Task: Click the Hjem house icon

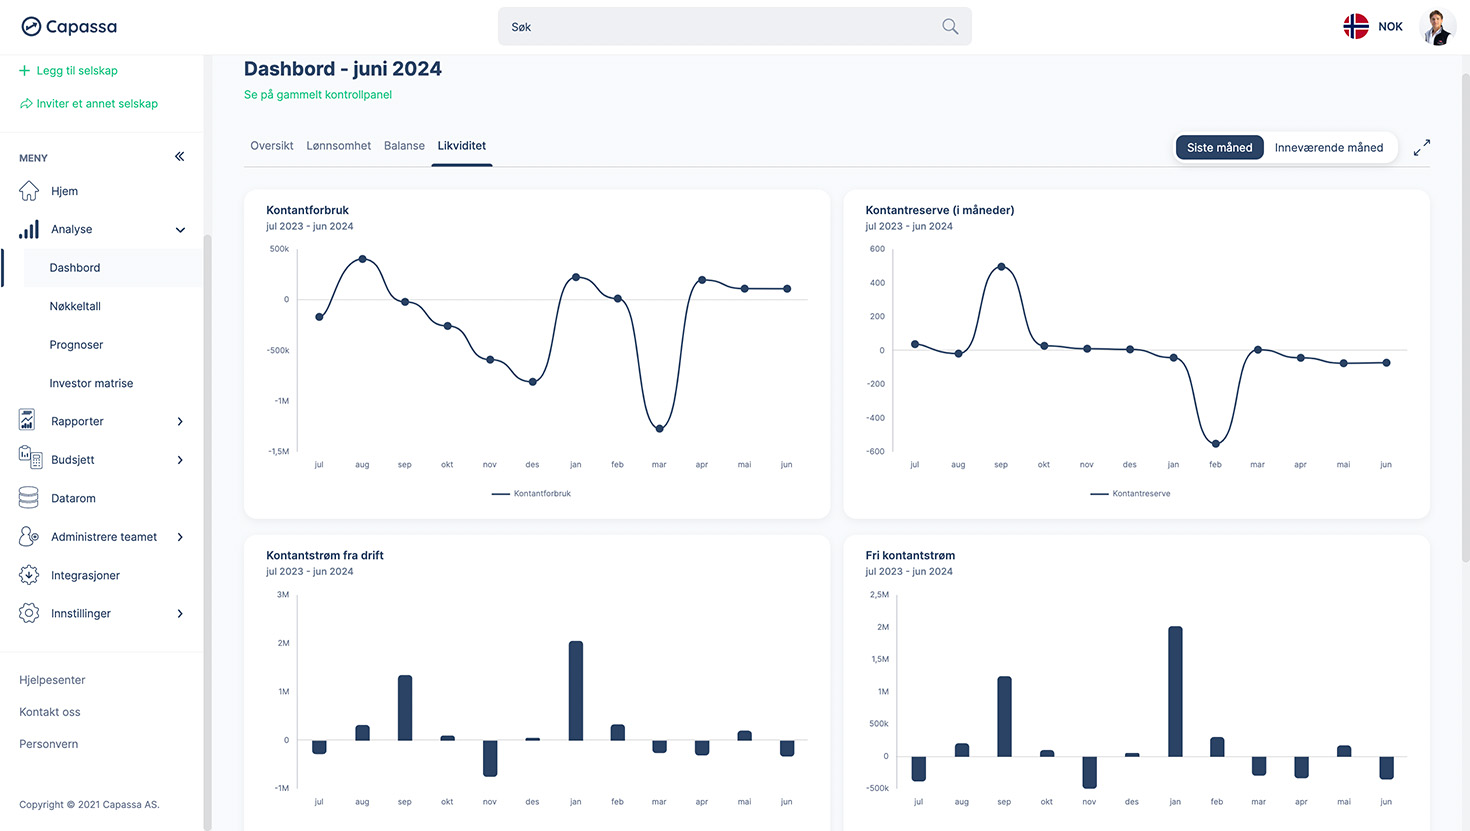Action: click(x=29, y=191)
